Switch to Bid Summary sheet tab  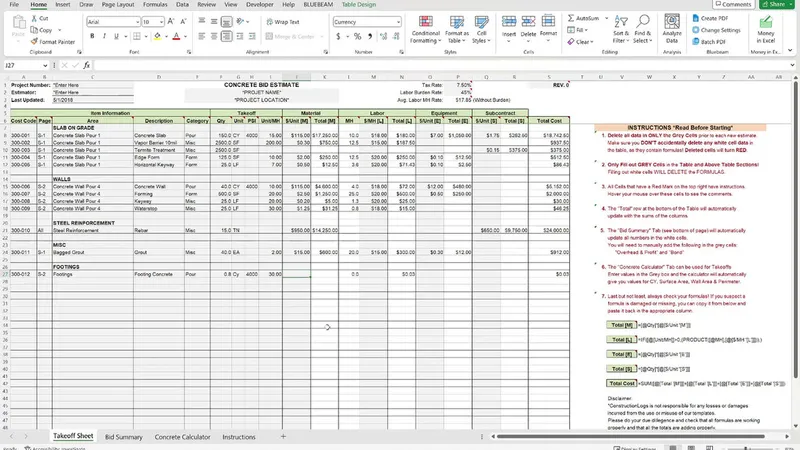coord(123,437)
